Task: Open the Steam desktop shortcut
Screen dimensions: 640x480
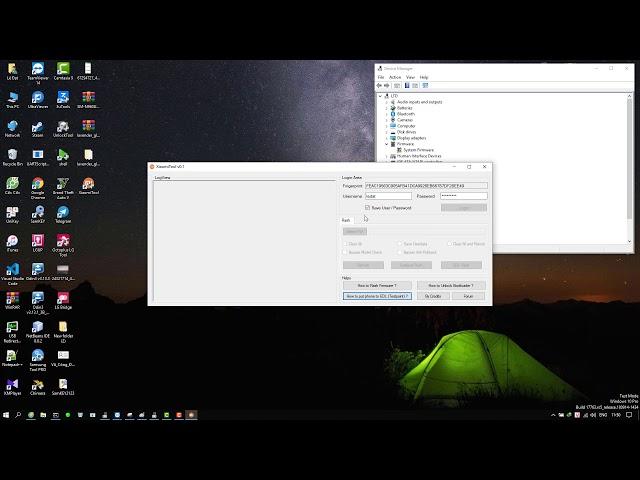Action: click(x=37, y=127)
